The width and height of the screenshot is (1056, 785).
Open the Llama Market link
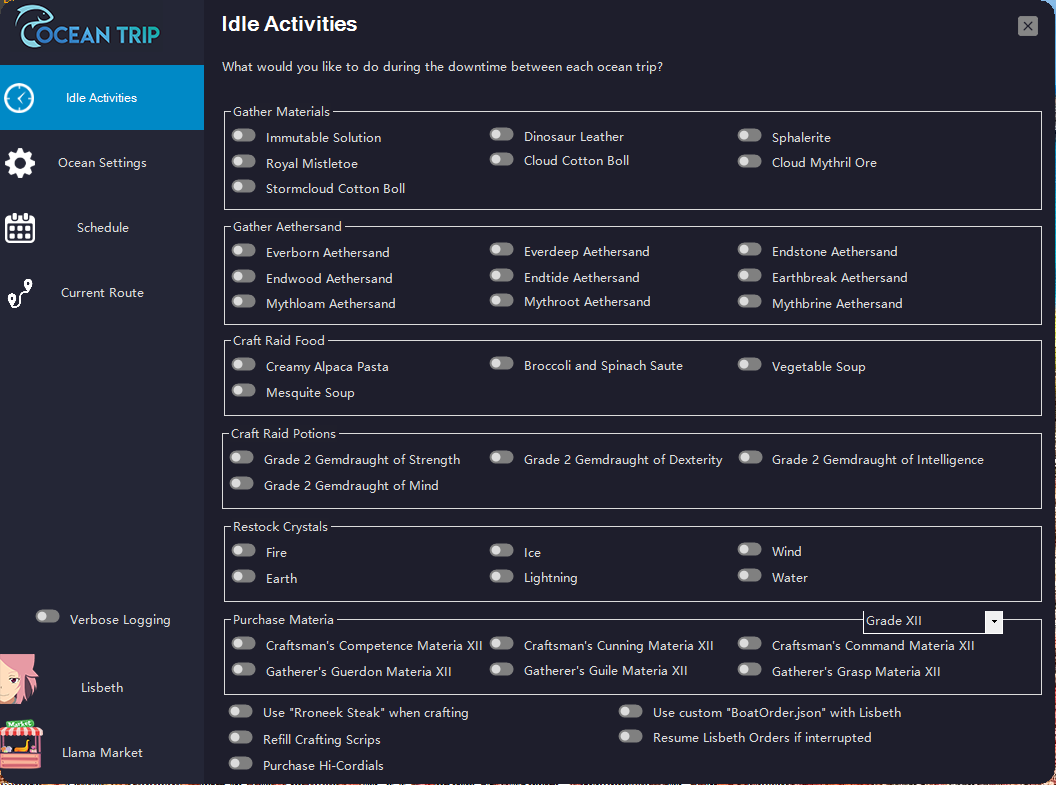click(x=102, y=753)
